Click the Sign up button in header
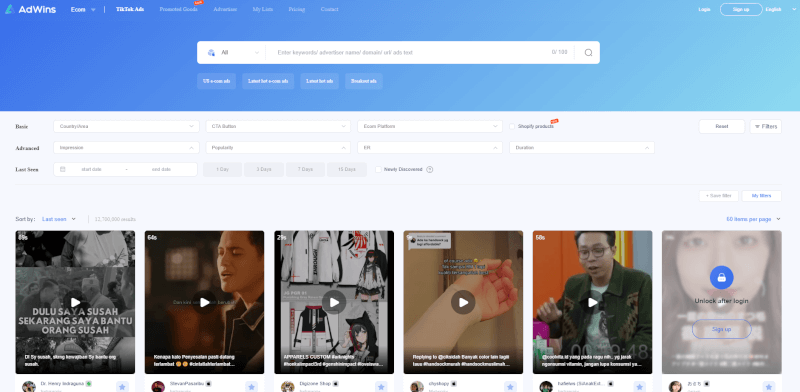The width and height of the screenshot is (800, 392). [741, 10]
